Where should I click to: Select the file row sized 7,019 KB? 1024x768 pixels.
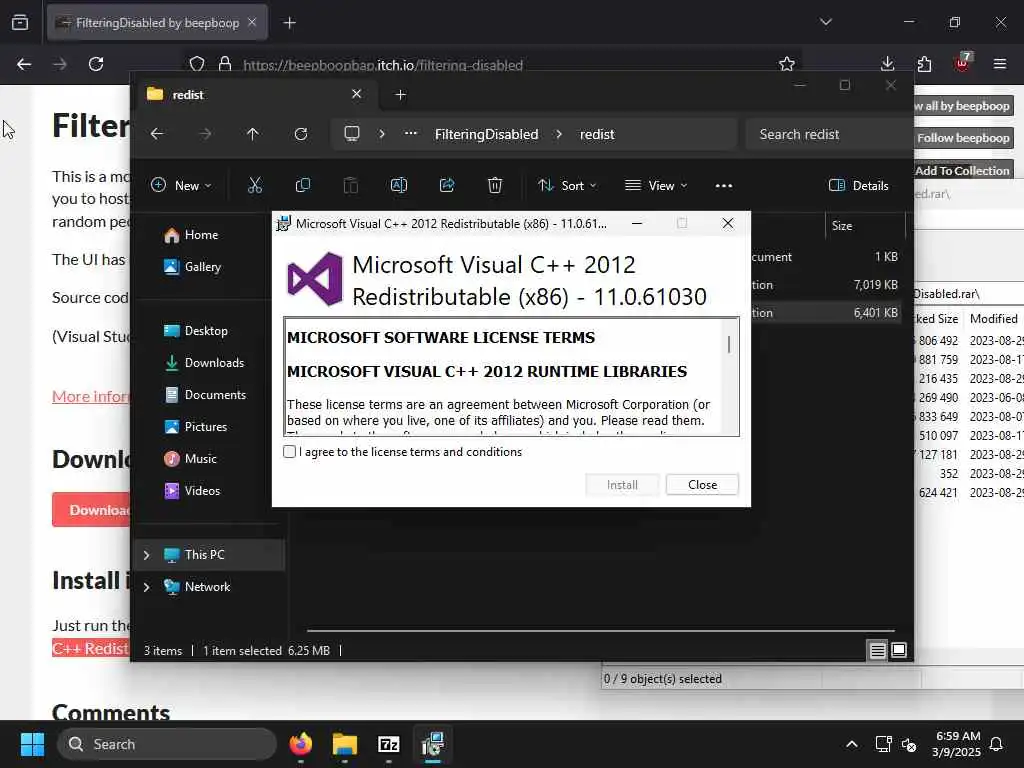point(828,285)
